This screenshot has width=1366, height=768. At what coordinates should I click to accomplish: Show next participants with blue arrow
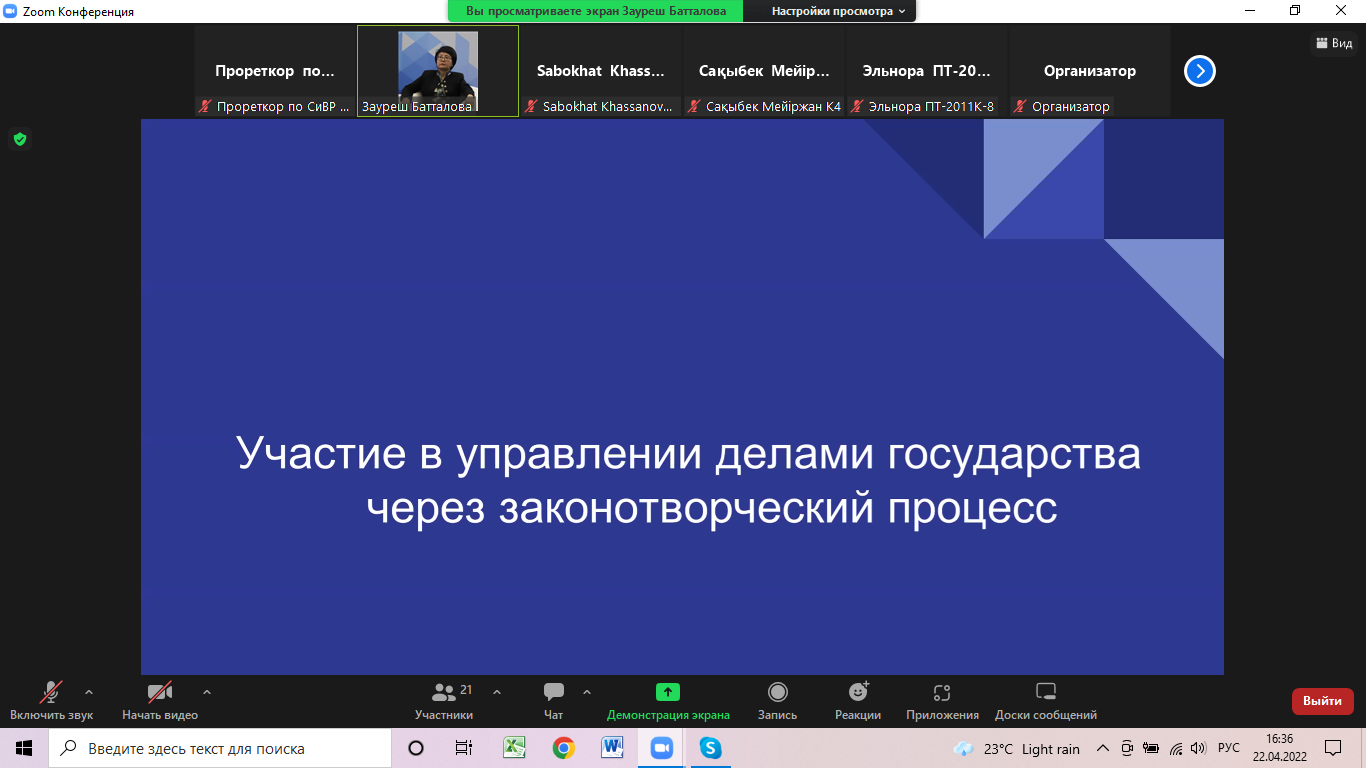1199,71
